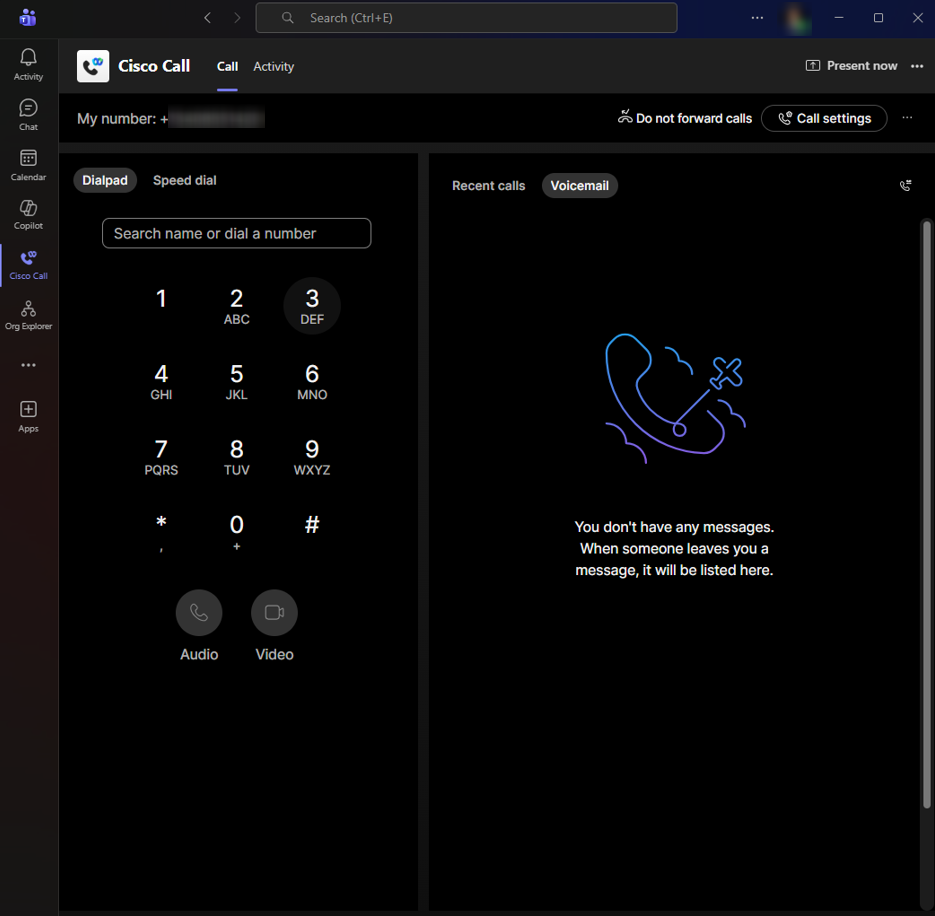The height and width of the screenshot is (916, 935).
Task: Open Chat in the sidebar
Action: (28, 114)
